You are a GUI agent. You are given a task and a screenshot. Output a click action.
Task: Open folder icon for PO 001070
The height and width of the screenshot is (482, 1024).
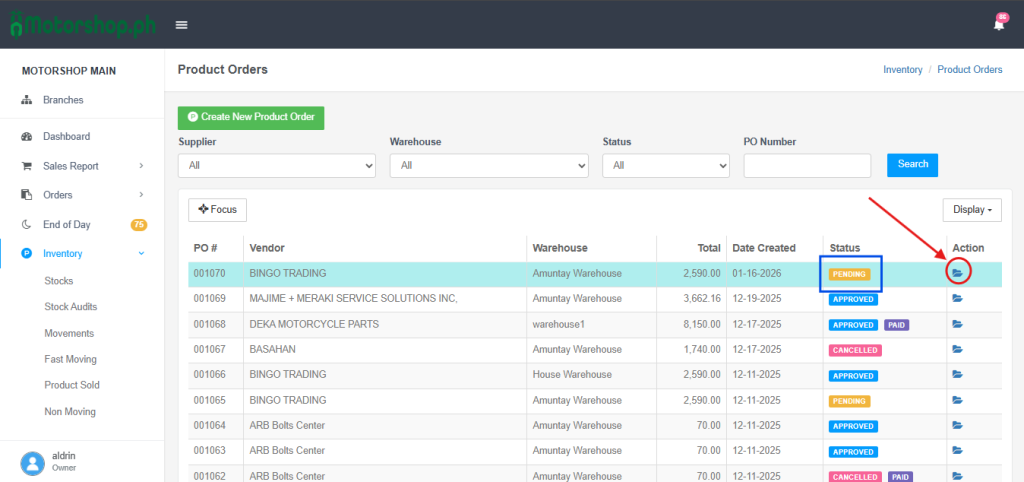pos(957,273)
